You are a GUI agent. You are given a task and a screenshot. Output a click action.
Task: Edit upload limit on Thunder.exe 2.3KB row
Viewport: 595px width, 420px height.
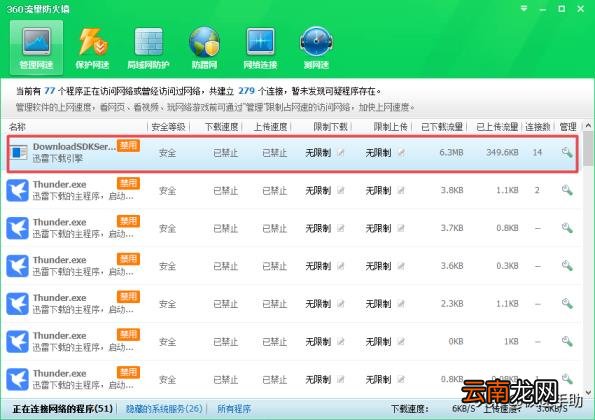click(x=401, y=304)
